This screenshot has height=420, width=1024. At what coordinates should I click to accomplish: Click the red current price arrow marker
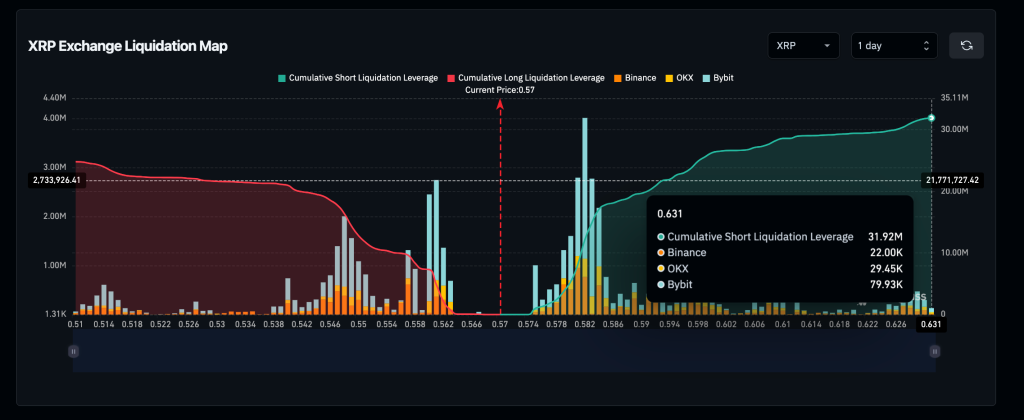[500, 104]
